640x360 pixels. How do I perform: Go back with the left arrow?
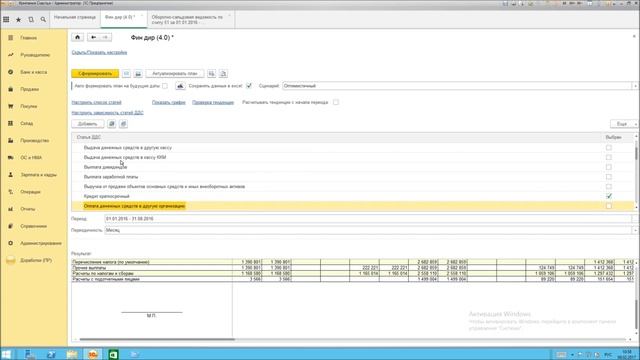[x=93, y=38]
